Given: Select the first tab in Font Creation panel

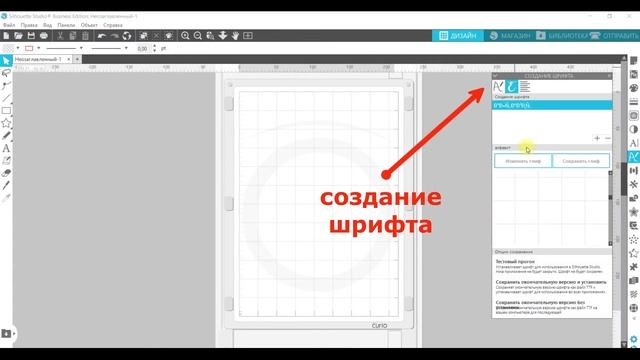Looking at the screenshot, I should pyautogui.click(x=498, y=87).
